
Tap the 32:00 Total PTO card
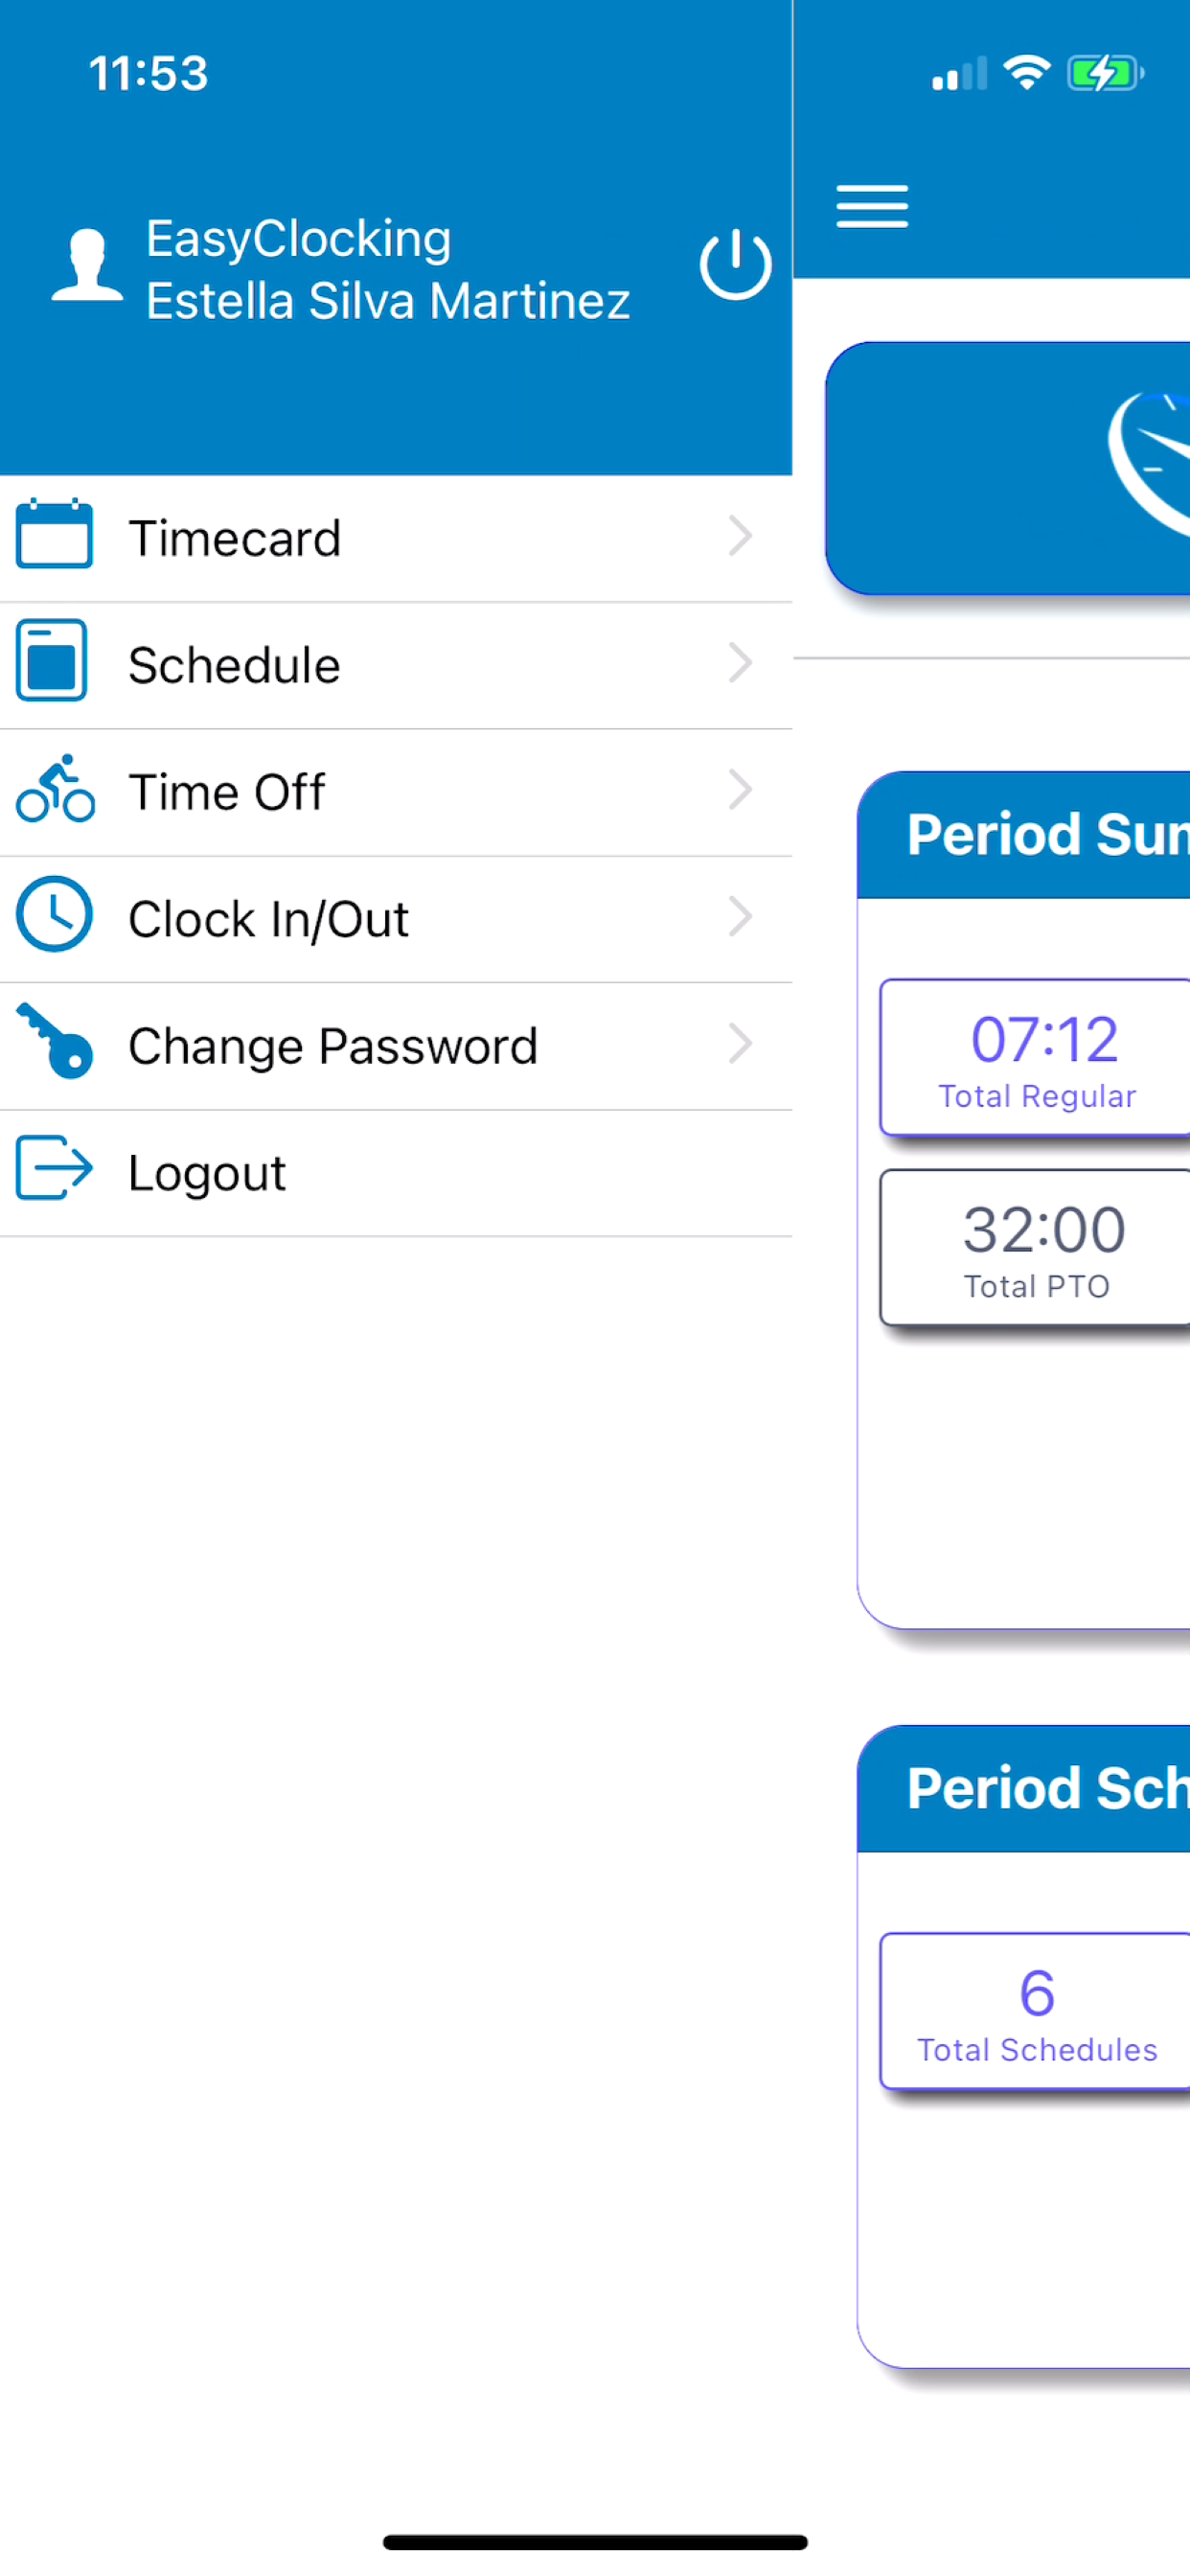point(1035,1248)
